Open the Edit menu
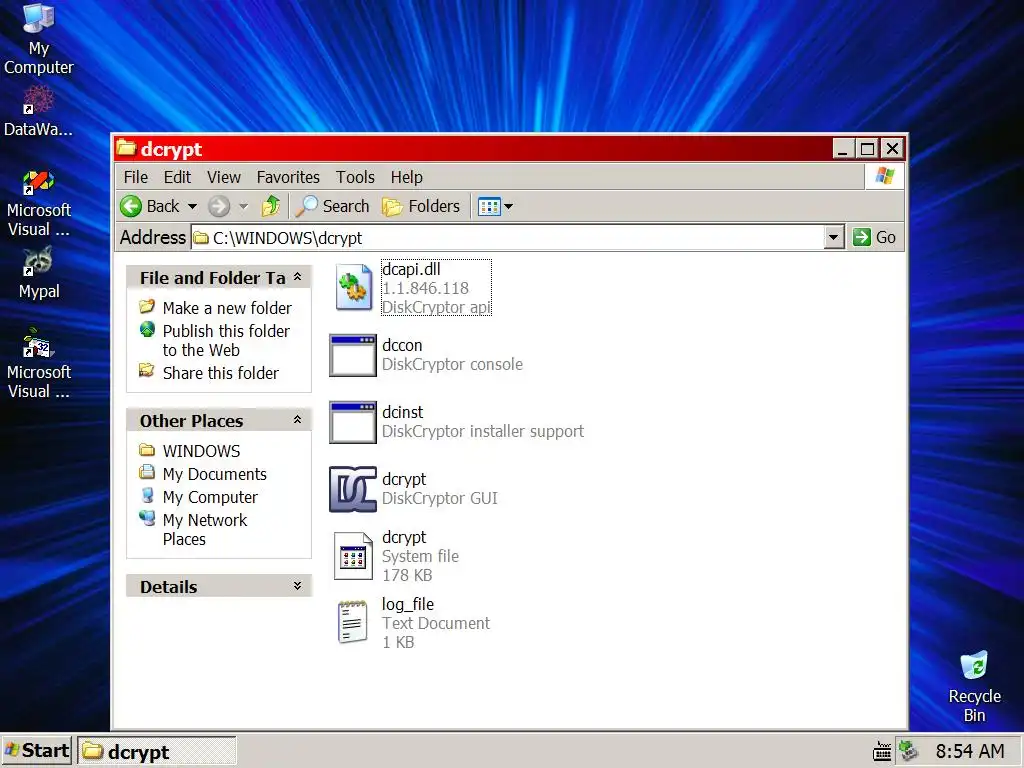This screenshot has width=1024, height=768. 177,177
